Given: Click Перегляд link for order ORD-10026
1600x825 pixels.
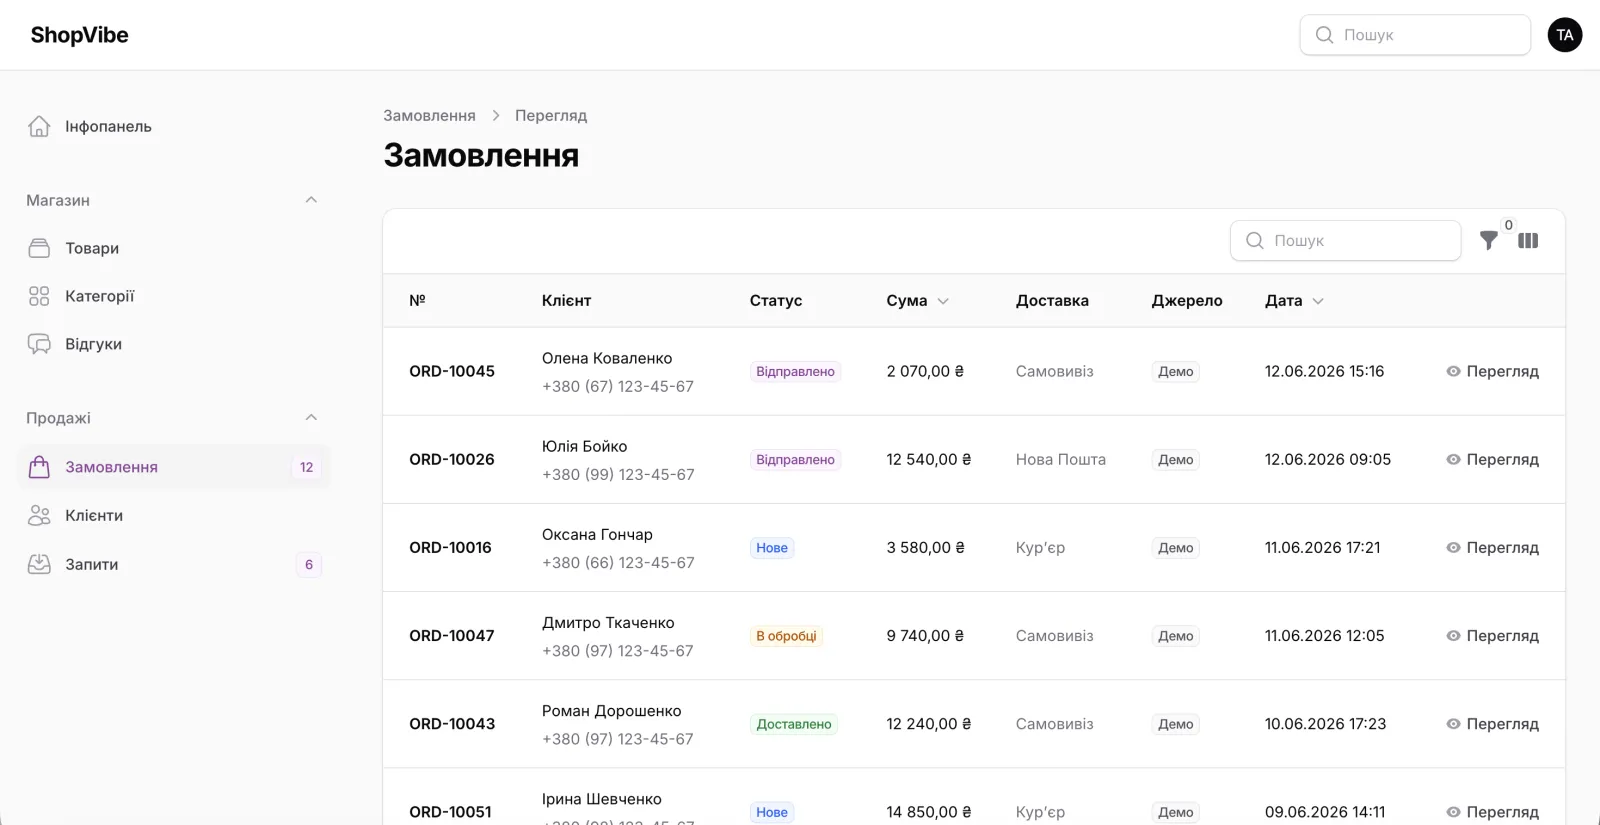Looking at the screenshot, I should pos(1492,459).
